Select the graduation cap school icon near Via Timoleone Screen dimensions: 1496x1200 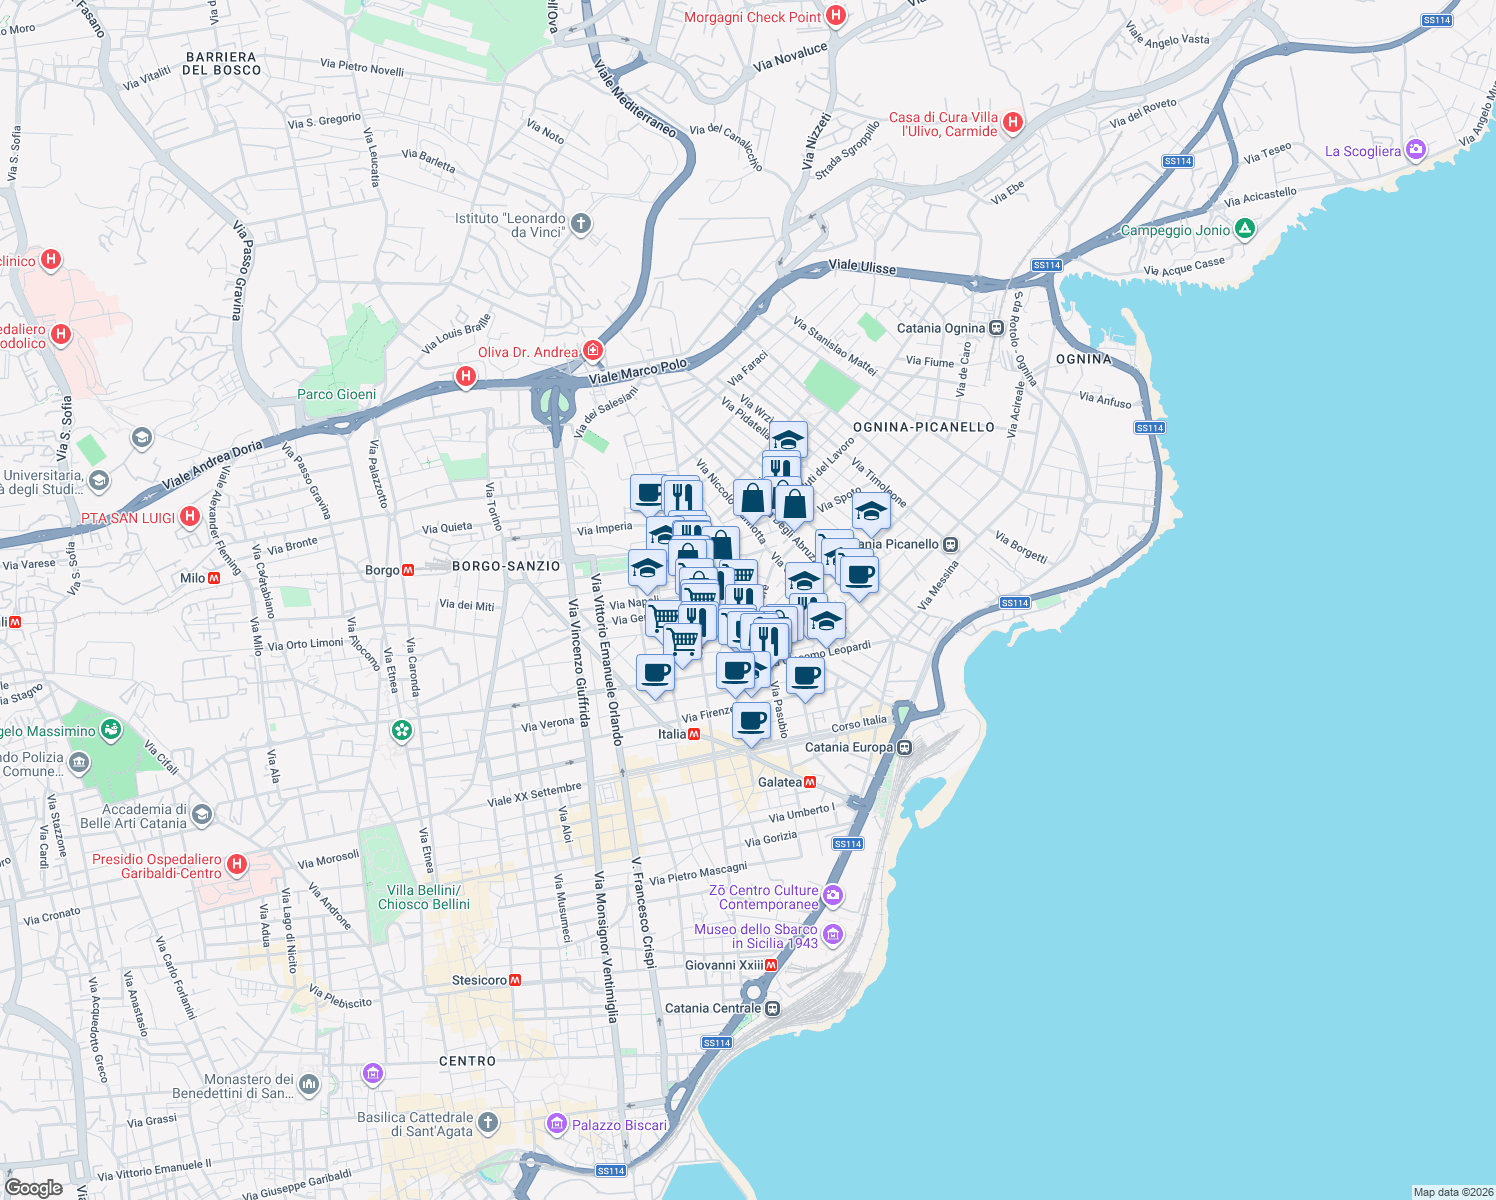(871, 512)
